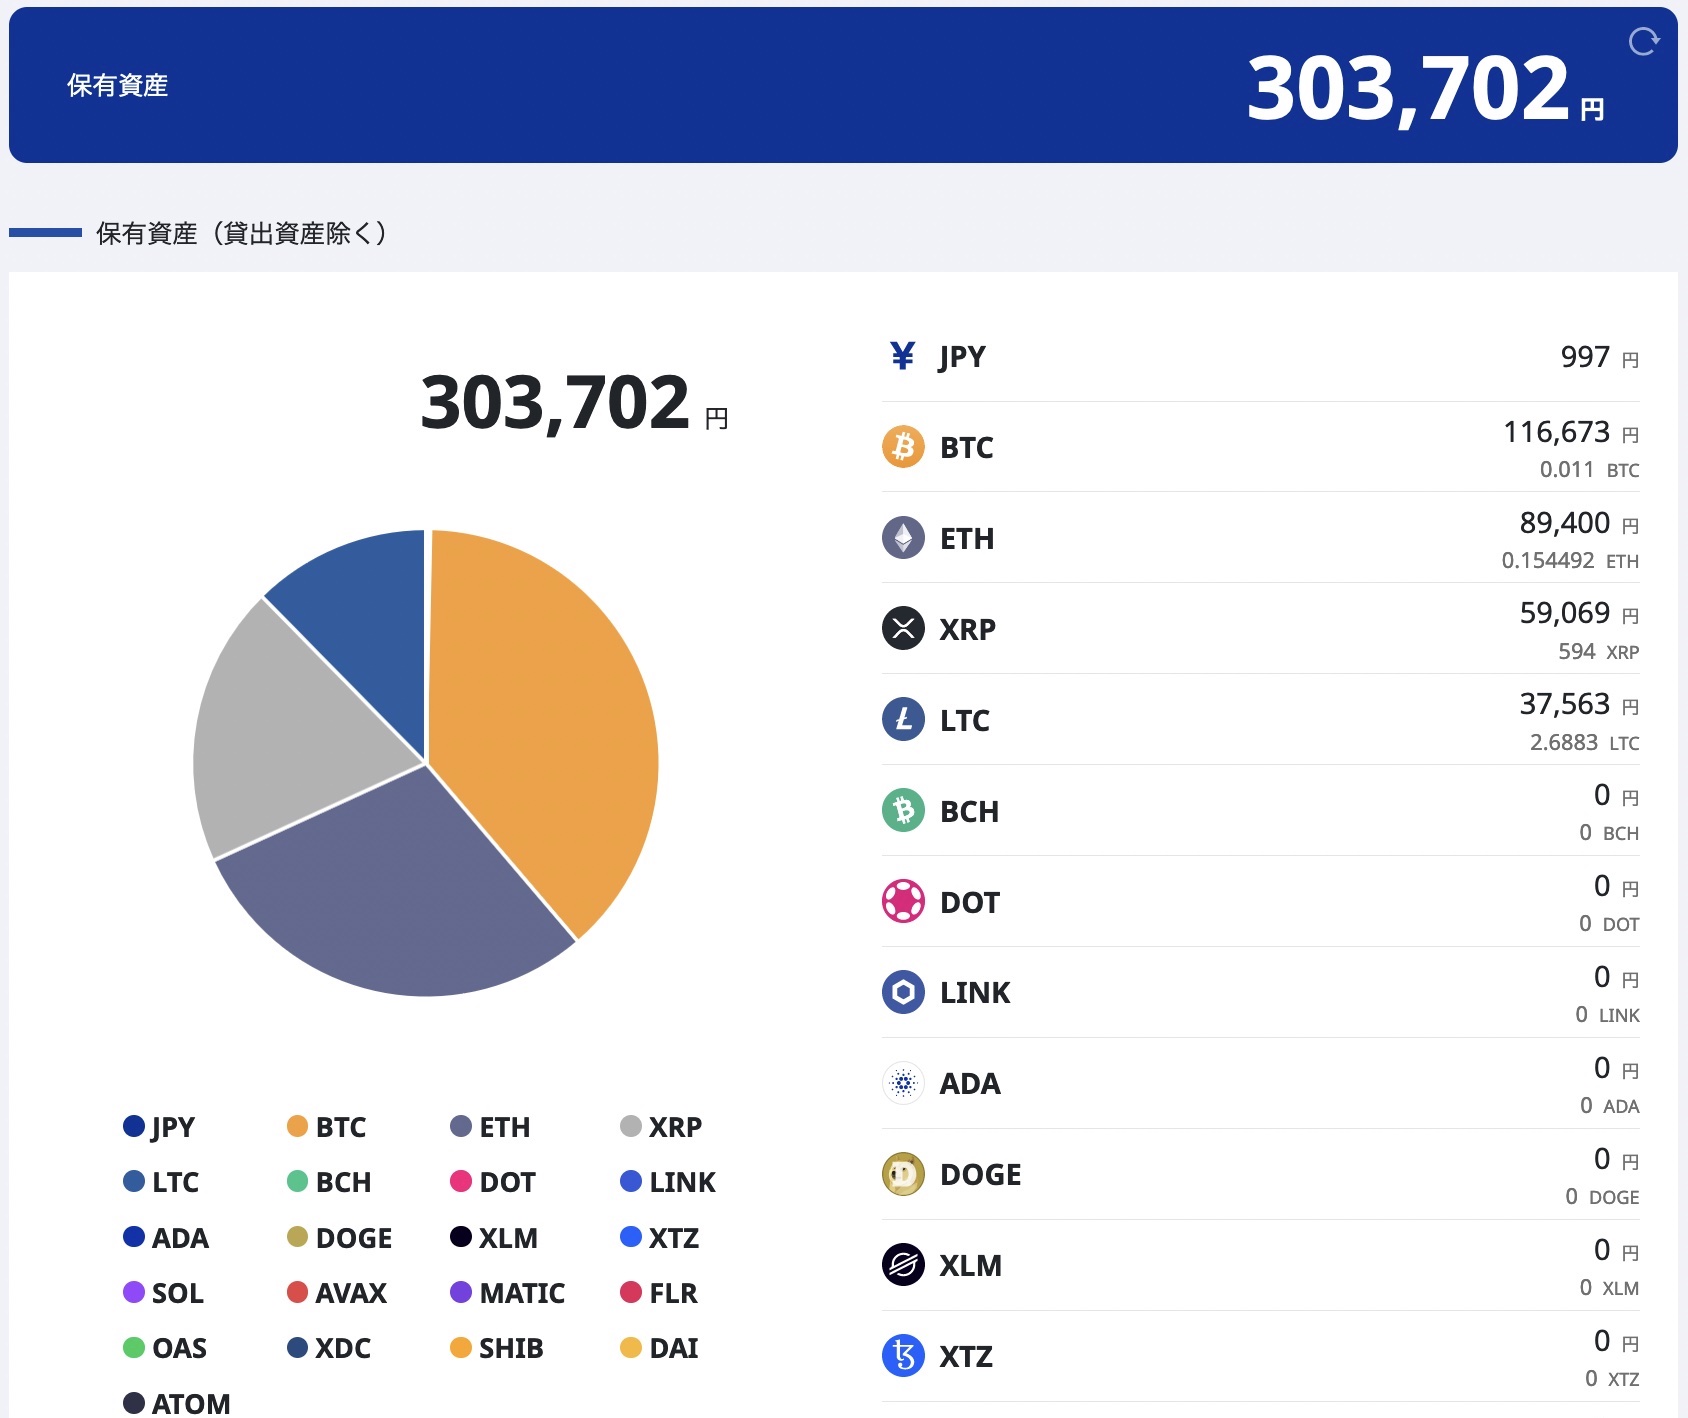This screenshot has width=1688, height=1418.
Task: Click the LTC coin icon
Action: coord(903,720)
